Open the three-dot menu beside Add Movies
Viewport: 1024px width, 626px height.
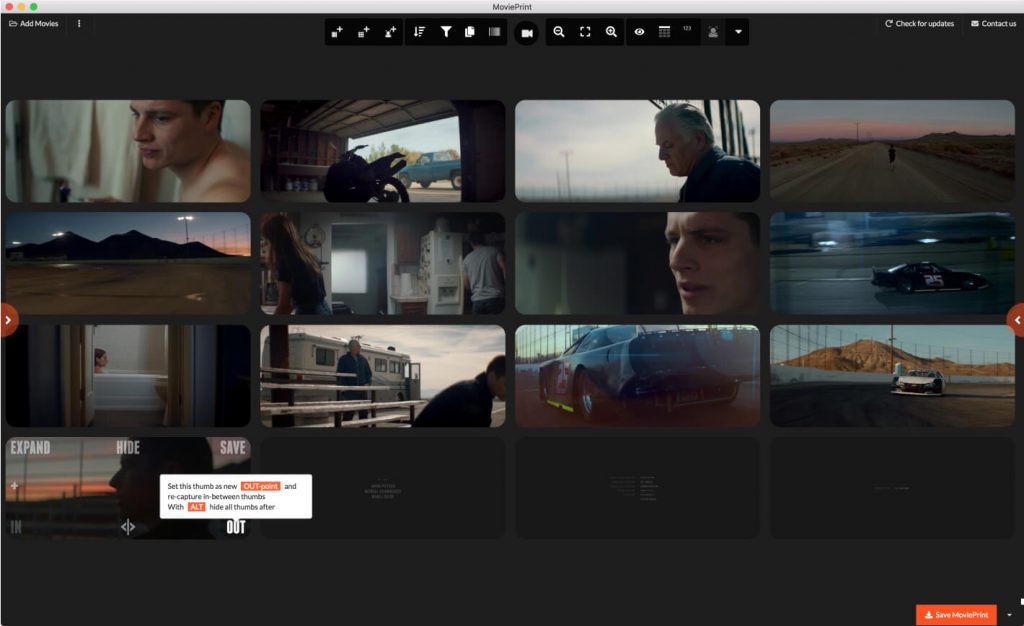(79, 23)
